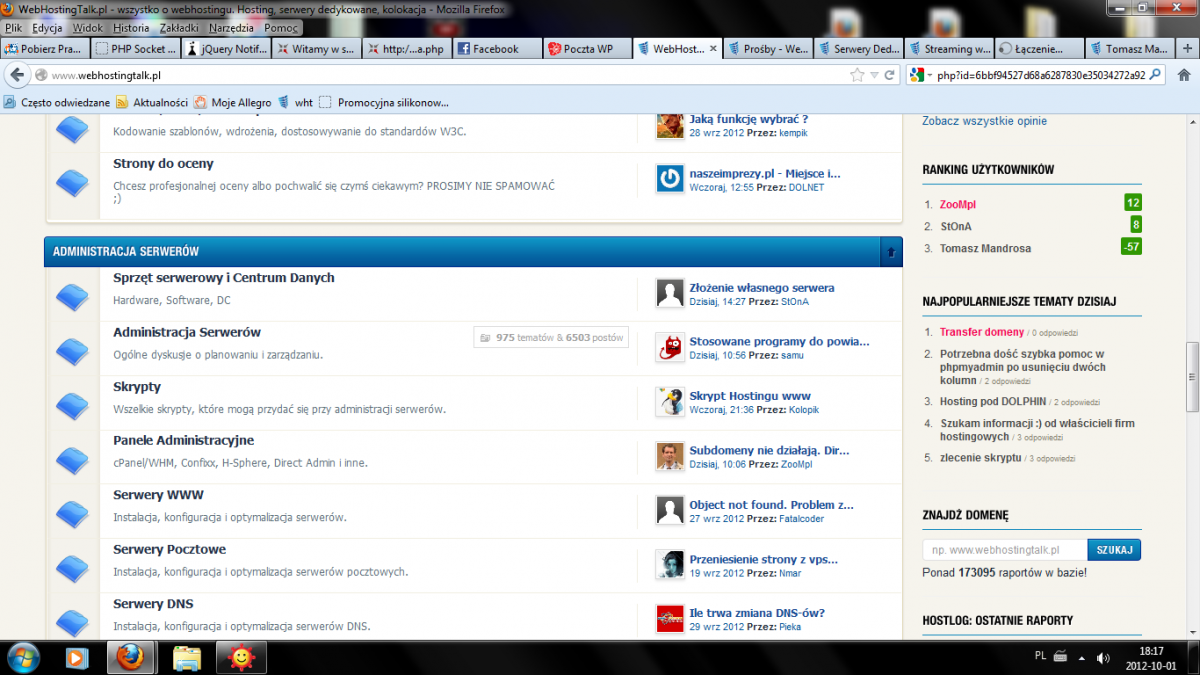This screenshot has width=1200, height=675.
Task: Click the SZUKAJ domain search button
Action: 1114,550
